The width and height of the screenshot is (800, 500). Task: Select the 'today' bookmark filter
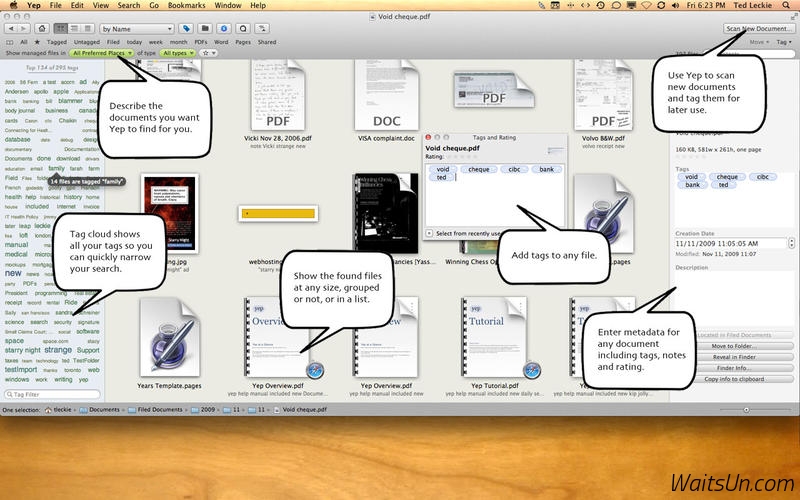tap(134, 42)
